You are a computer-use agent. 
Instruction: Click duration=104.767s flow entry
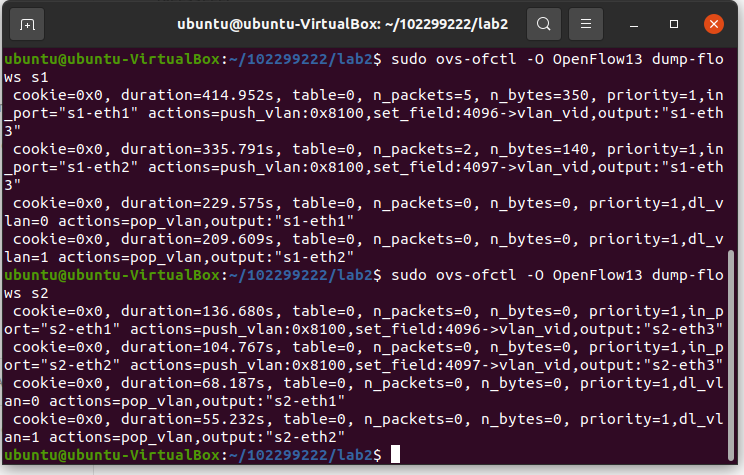pyautogui.click(x=197, y=347)
